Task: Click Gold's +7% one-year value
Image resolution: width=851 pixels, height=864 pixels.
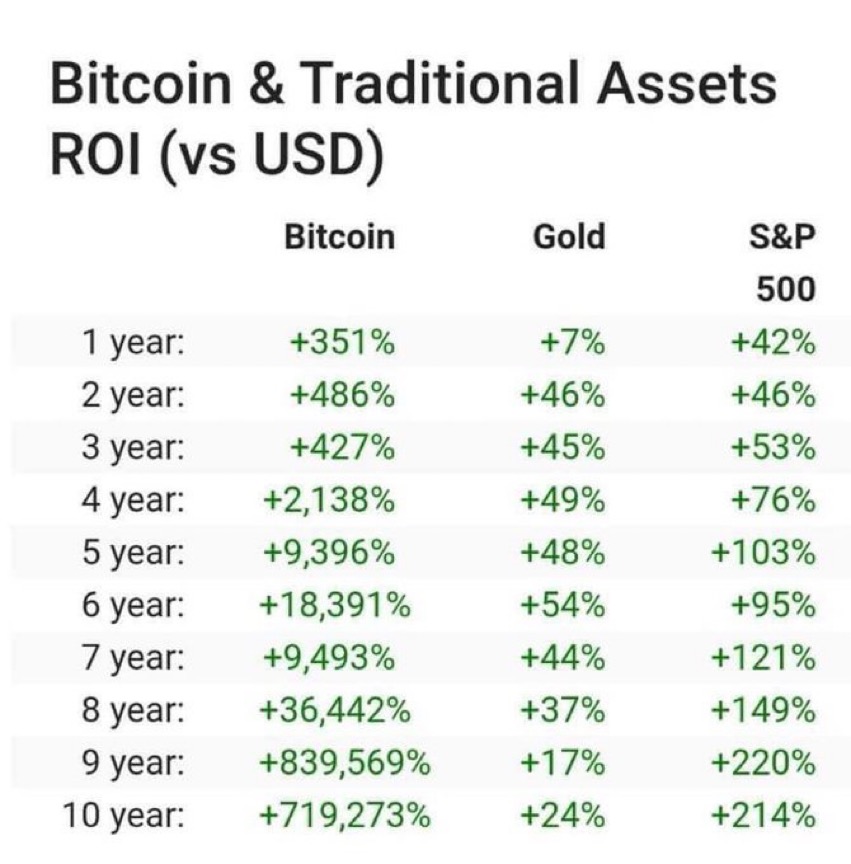Action: pos(573,342)
